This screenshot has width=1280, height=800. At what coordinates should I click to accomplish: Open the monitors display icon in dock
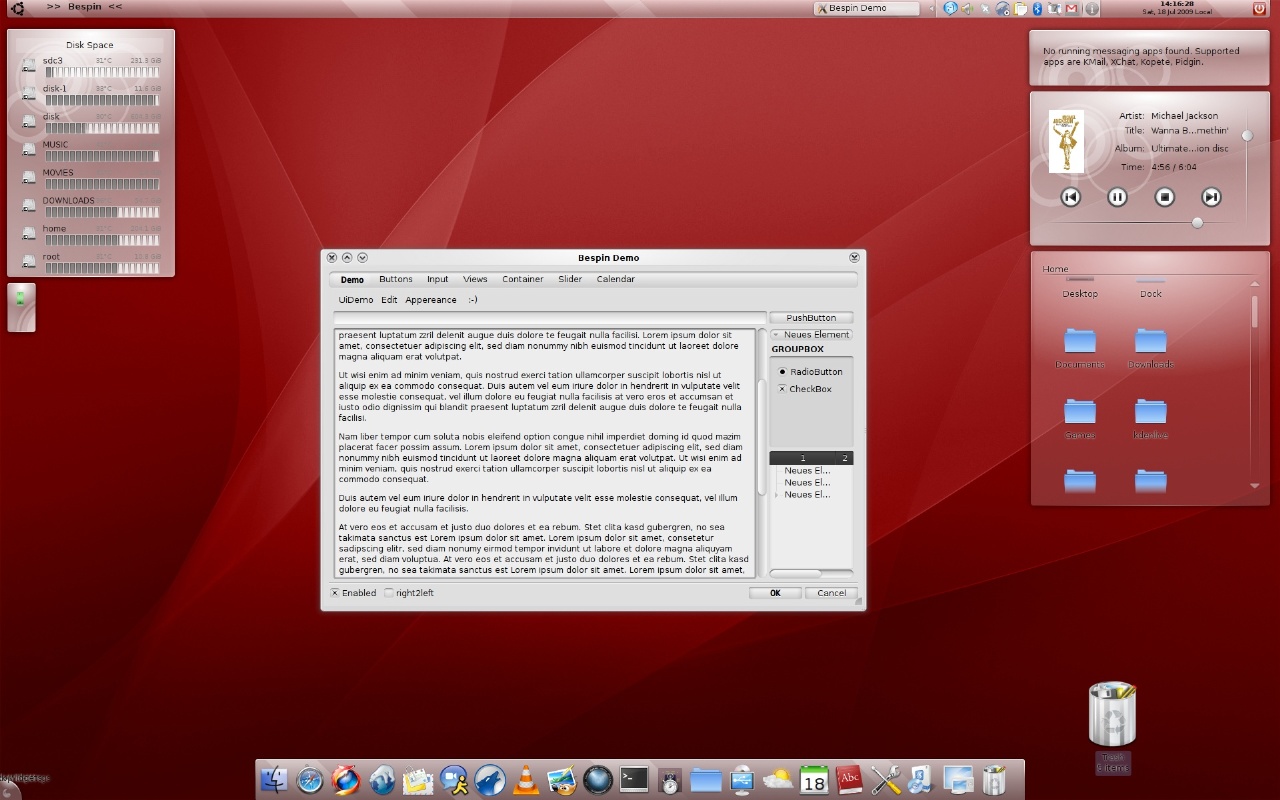point(958,779)
